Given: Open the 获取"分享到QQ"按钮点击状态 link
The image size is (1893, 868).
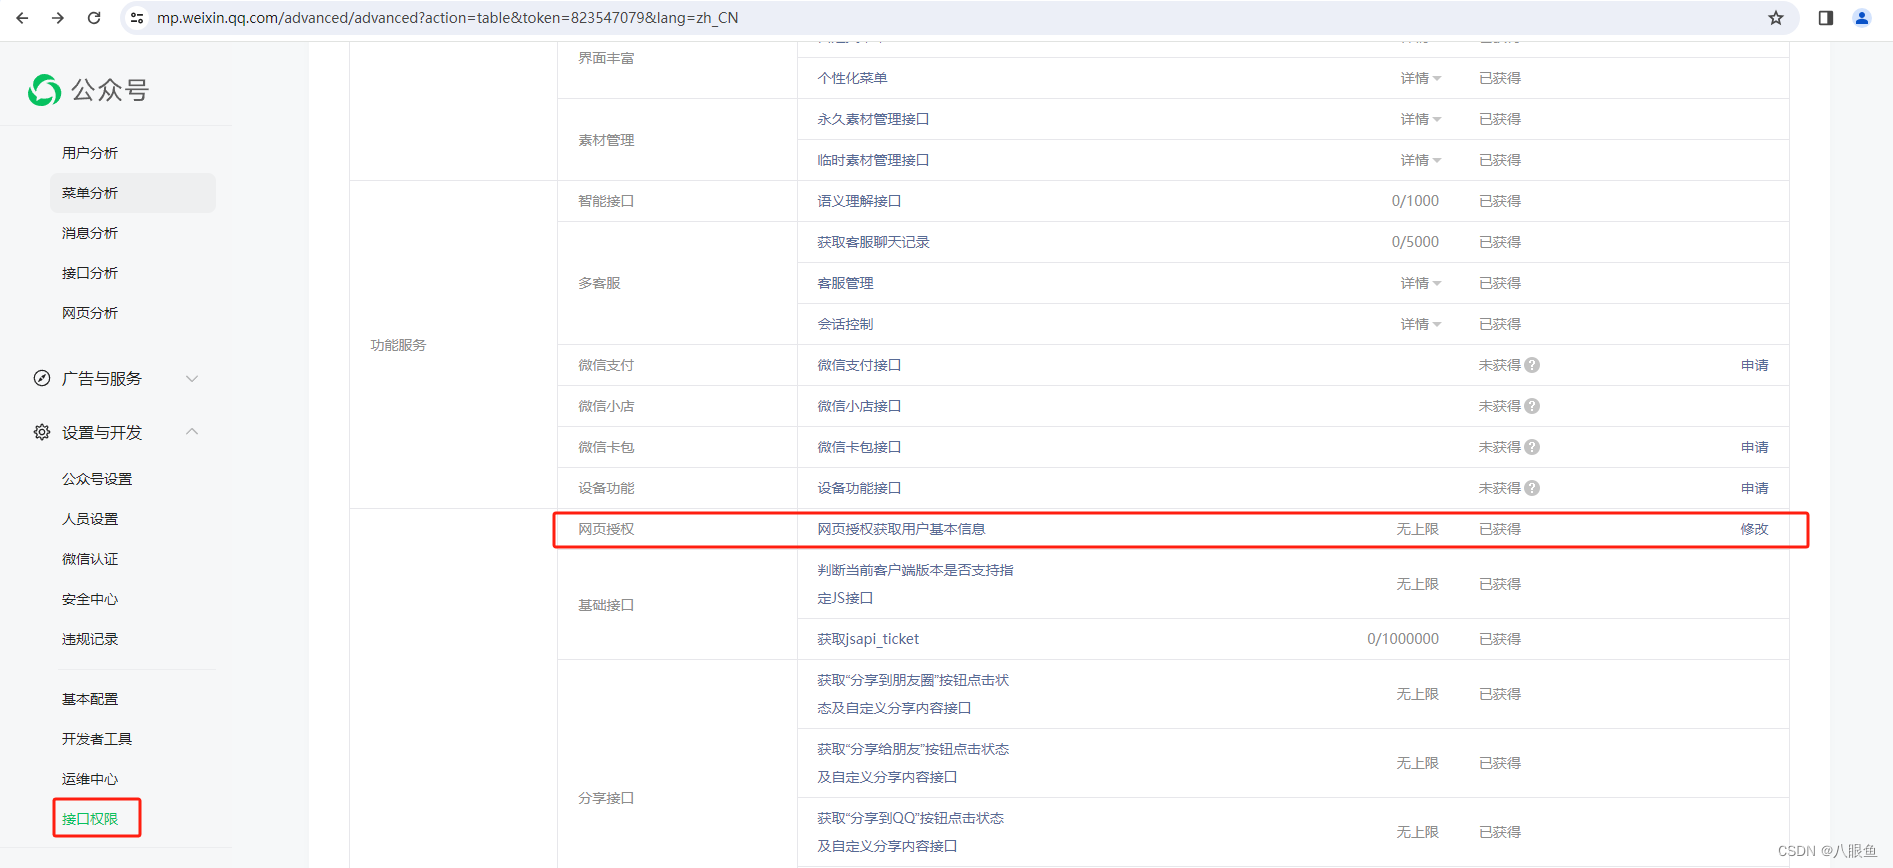Looking at the screenshot, I should pyautogui.click(x=910, y=832).
